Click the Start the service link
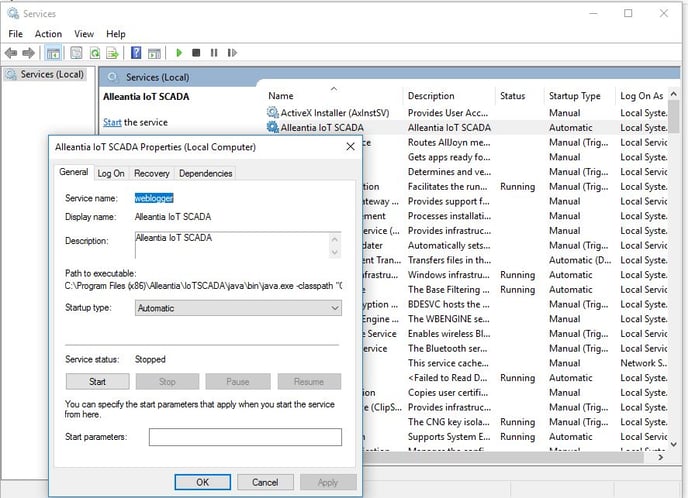 (x=112, y=122)
